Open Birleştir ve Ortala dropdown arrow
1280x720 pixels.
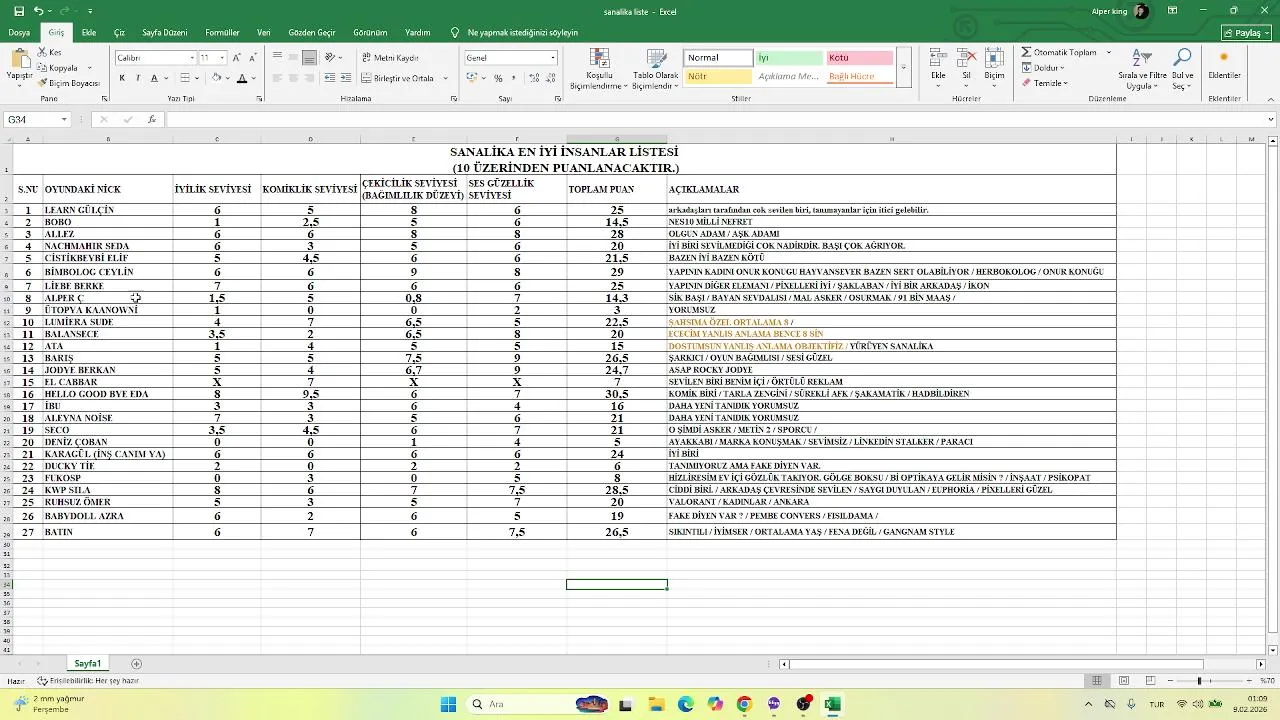coord(445,78)
